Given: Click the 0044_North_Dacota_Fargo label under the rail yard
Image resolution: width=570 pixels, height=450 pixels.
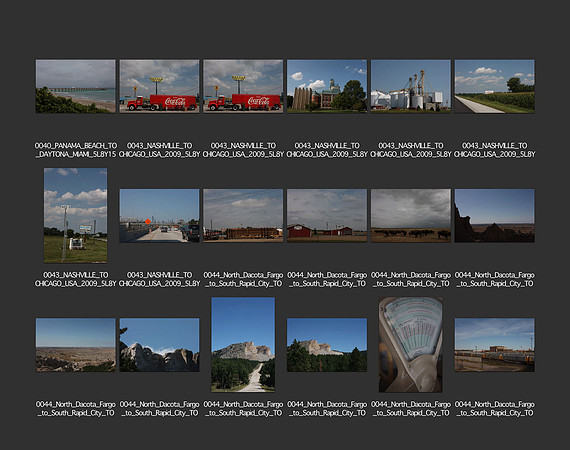Looking at the screenshot, I should [x=494, y=409].
